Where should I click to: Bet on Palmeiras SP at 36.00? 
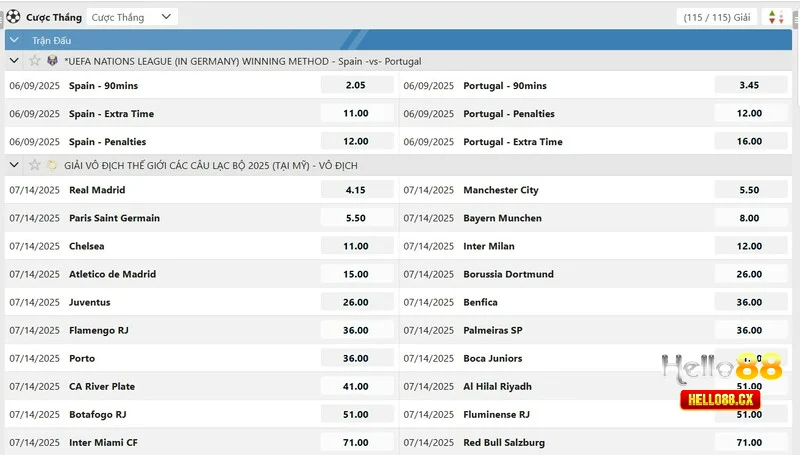749,330
